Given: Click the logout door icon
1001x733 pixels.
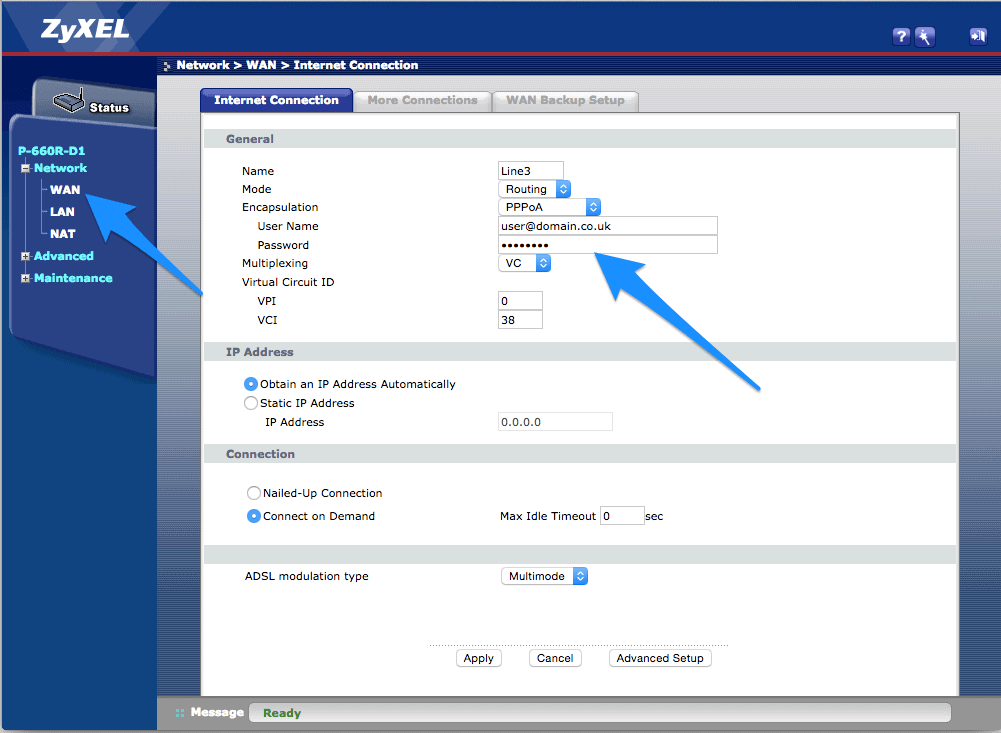Looking at the screenshot, I should point(977,36).
